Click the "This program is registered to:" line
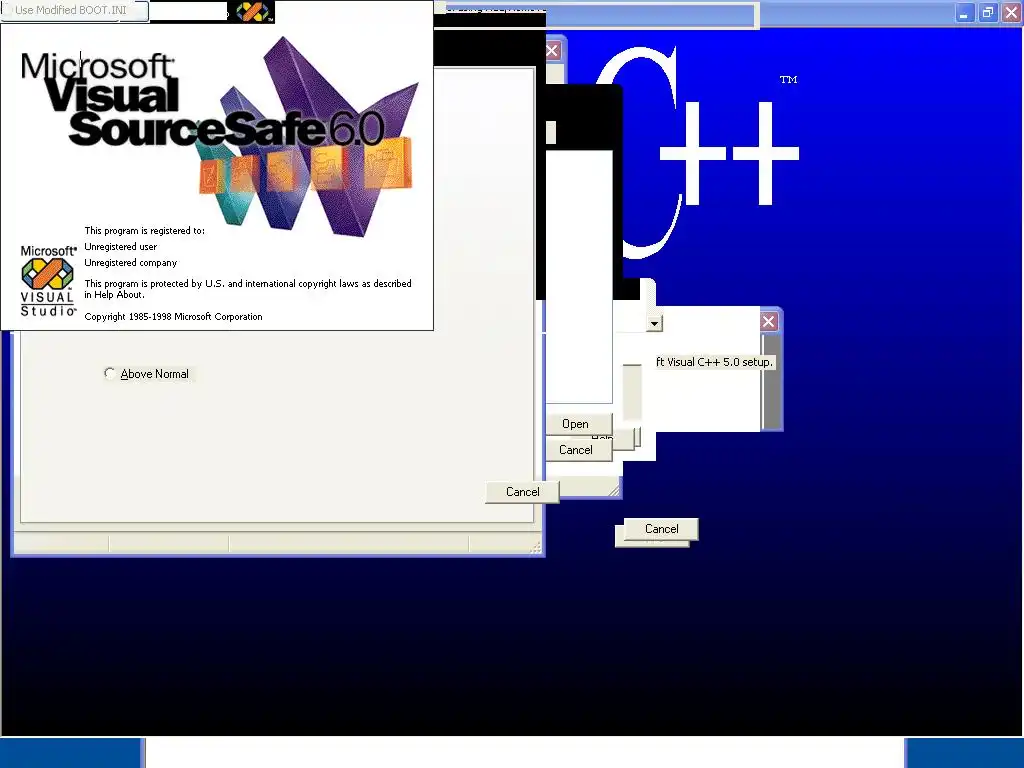 [x=144, y=231]
